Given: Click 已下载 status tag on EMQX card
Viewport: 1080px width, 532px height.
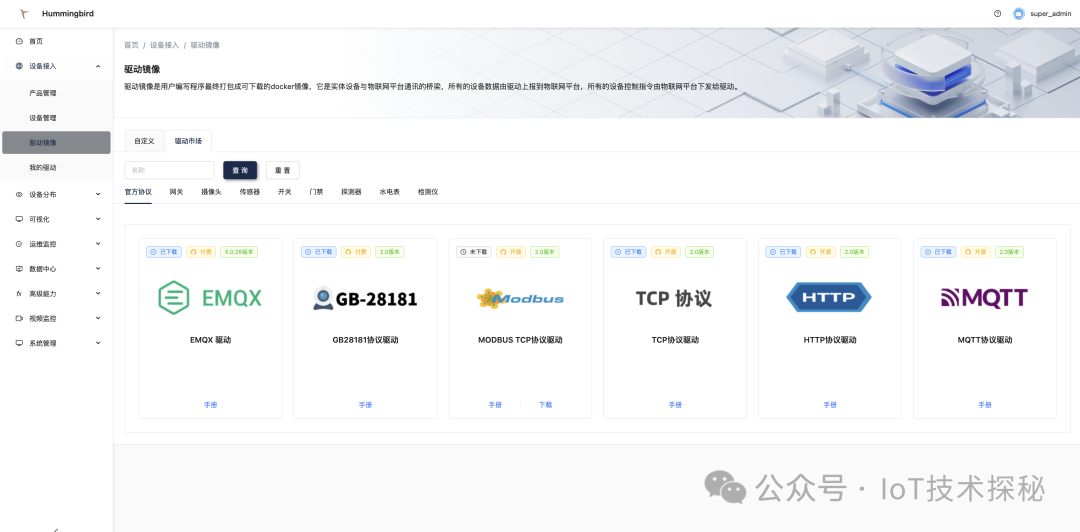Looking at the screenshot, I should tap(163, 252).
